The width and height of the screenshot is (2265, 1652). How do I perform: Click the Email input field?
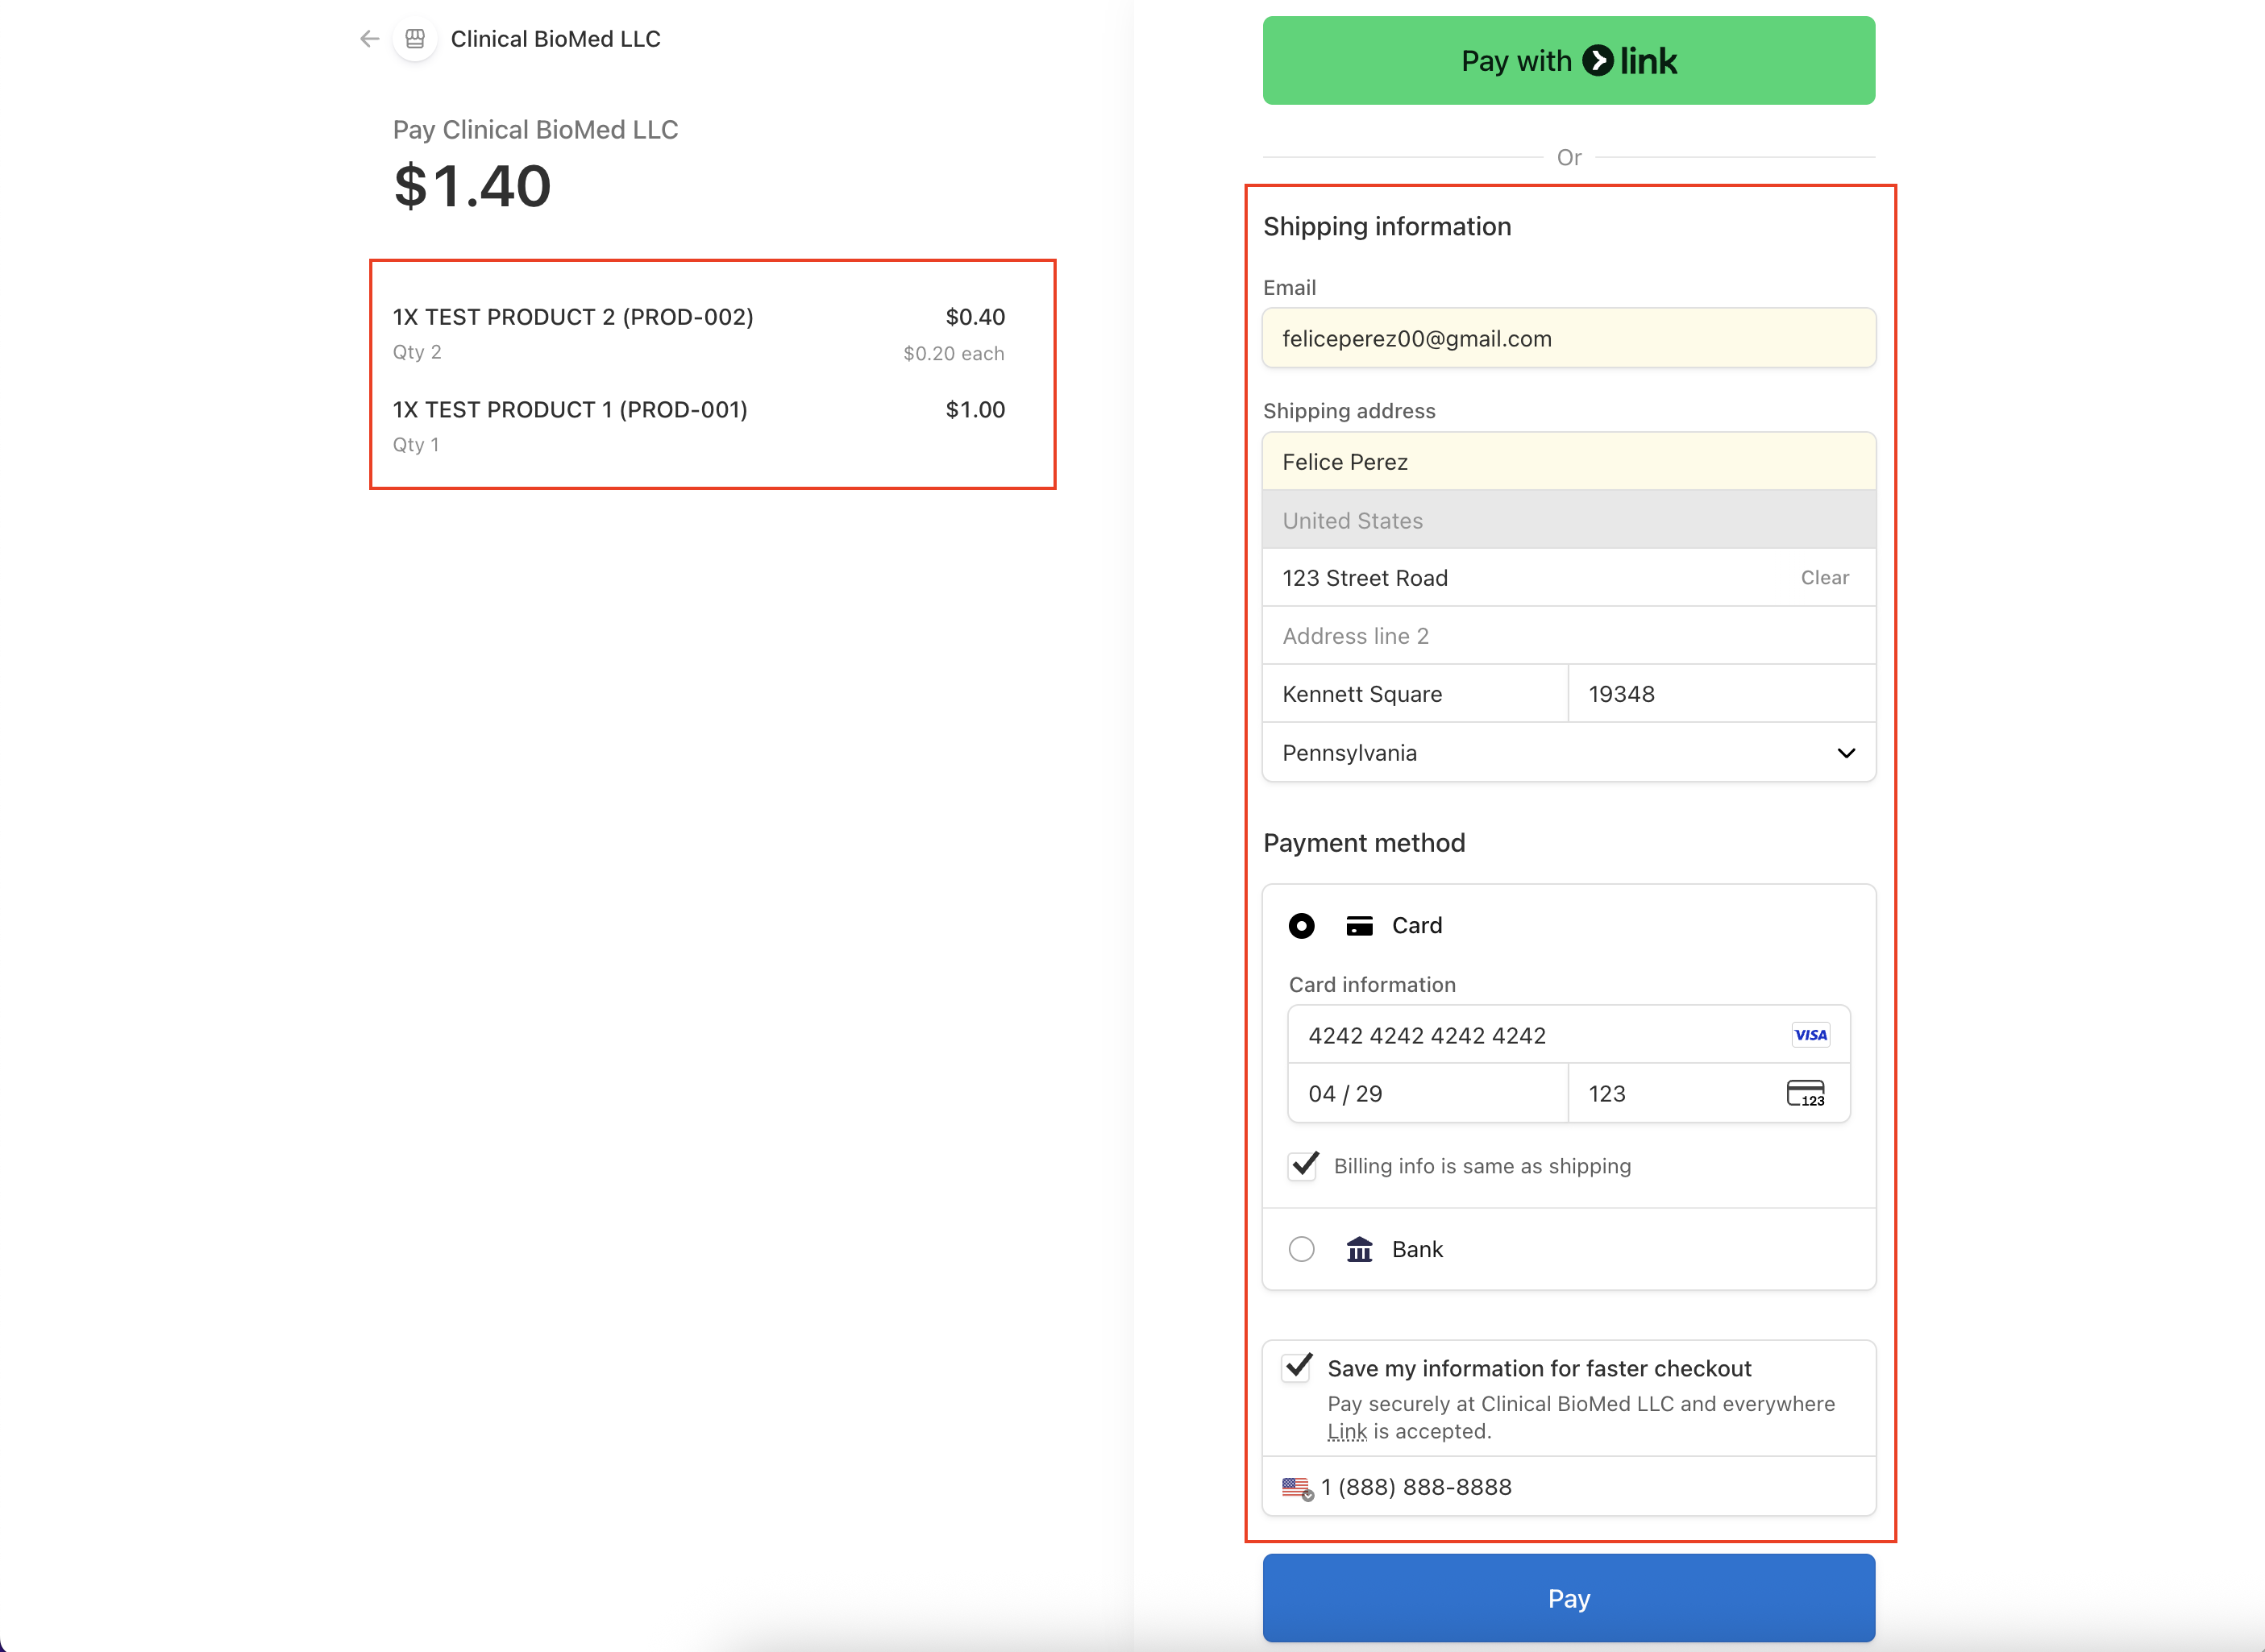pos(1568,339)
